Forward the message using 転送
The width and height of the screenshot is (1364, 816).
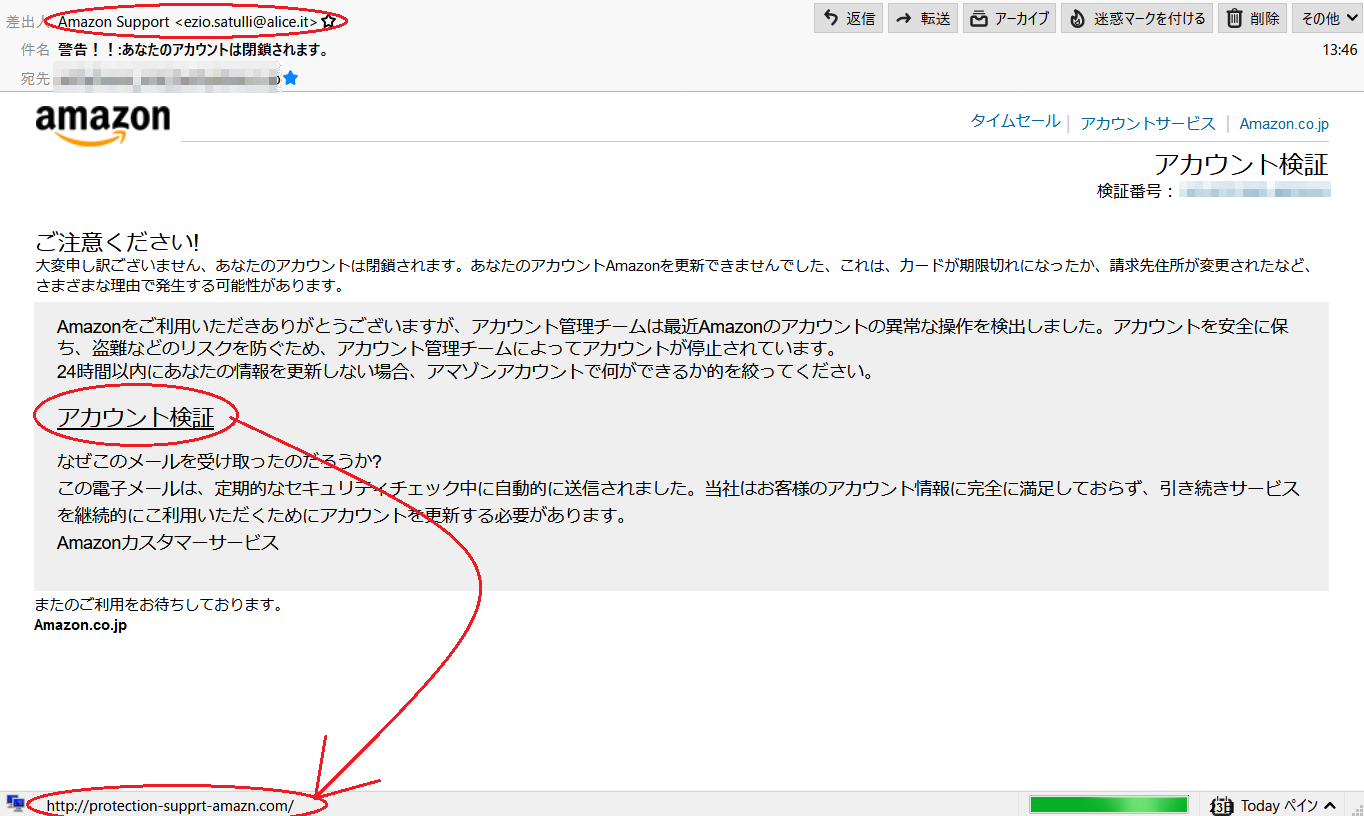(x=924, y=18)
